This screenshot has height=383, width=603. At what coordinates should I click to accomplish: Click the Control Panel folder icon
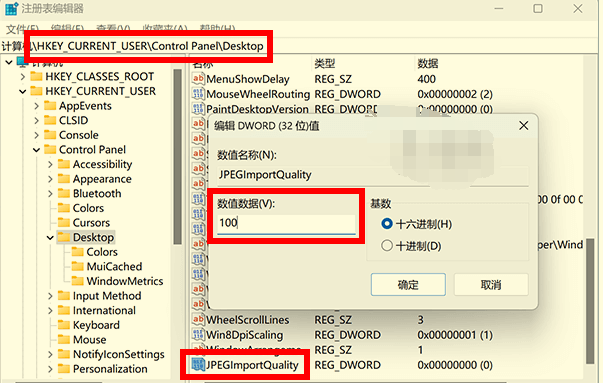coord(50,149)
